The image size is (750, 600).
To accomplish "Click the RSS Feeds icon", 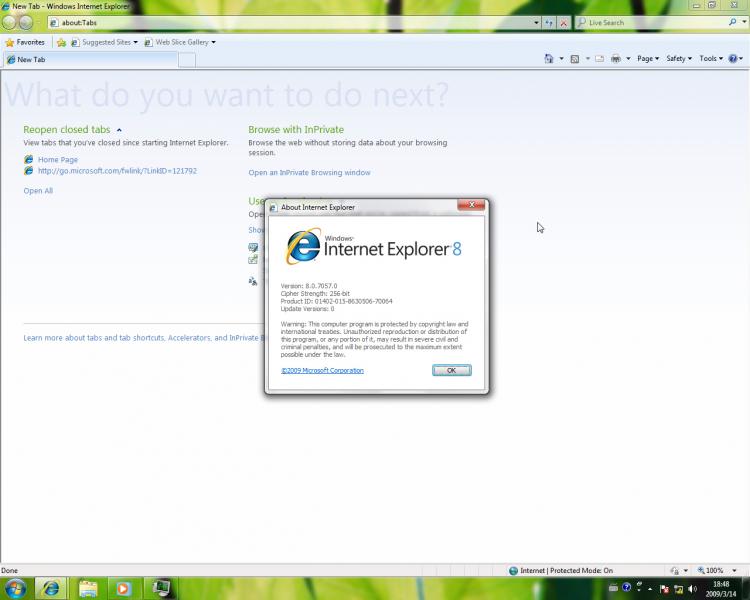I will [575, 58].
